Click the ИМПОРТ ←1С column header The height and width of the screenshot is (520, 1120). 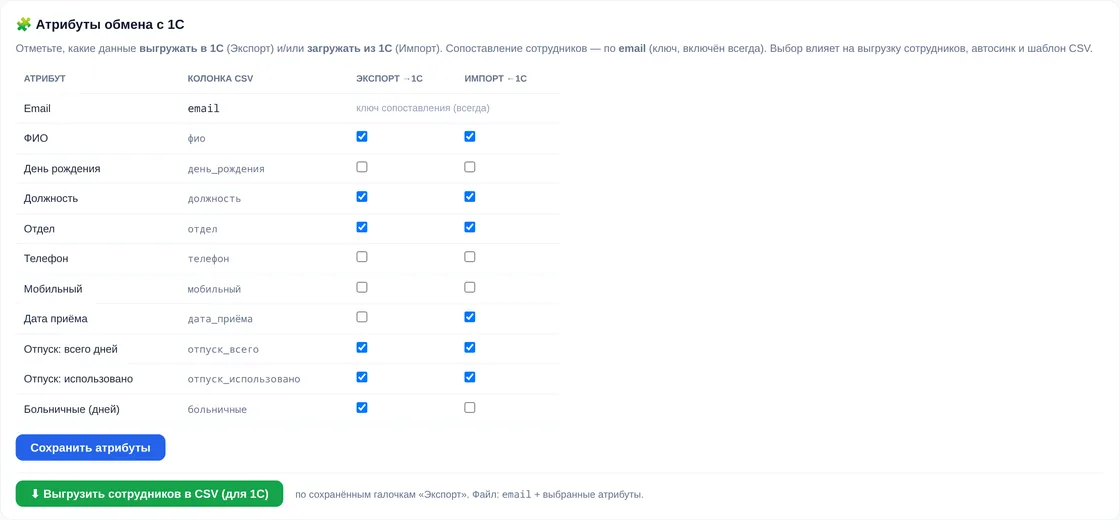coord(495,79)
